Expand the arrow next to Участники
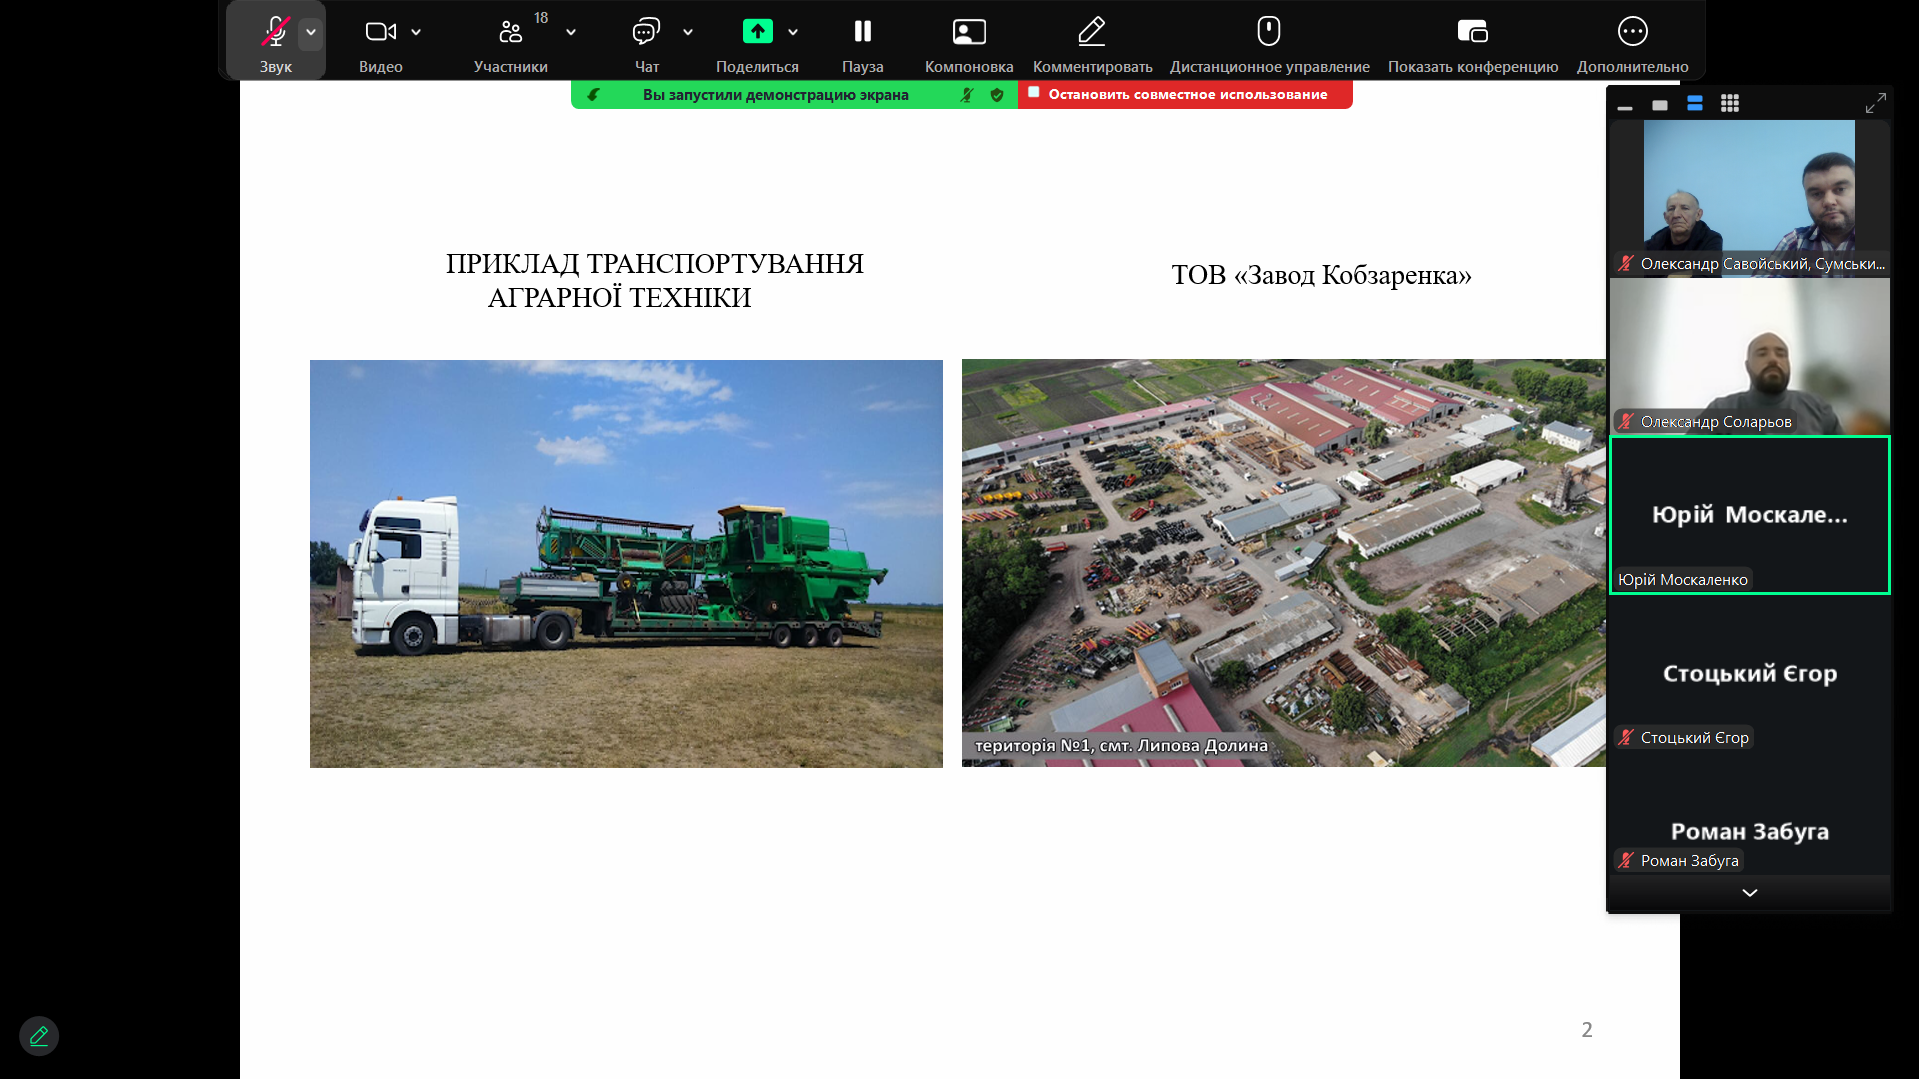 click(571, 32)
